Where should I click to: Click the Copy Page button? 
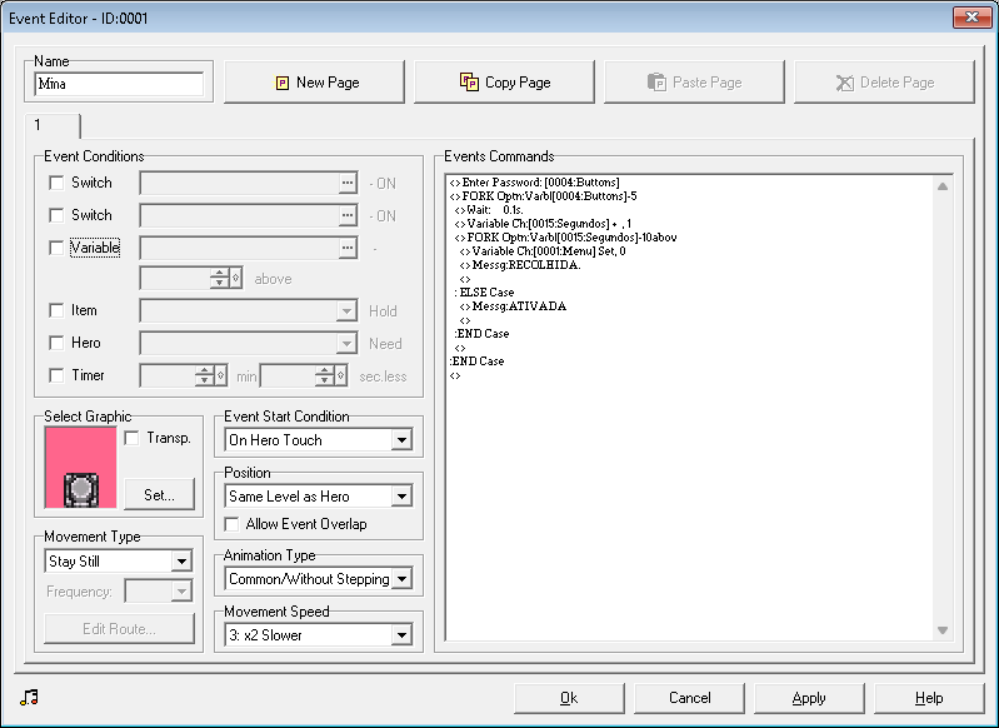[x=504, y=82]
